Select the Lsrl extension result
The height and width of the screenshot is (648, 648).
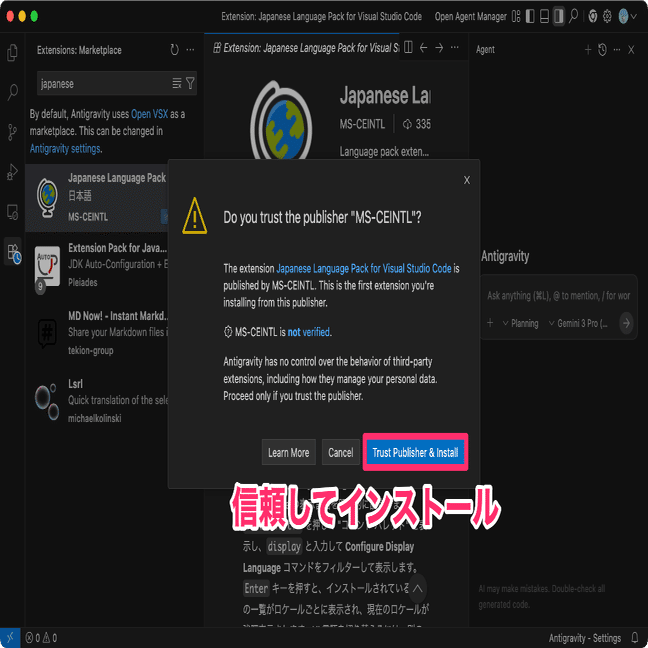(x=97, y=401)
